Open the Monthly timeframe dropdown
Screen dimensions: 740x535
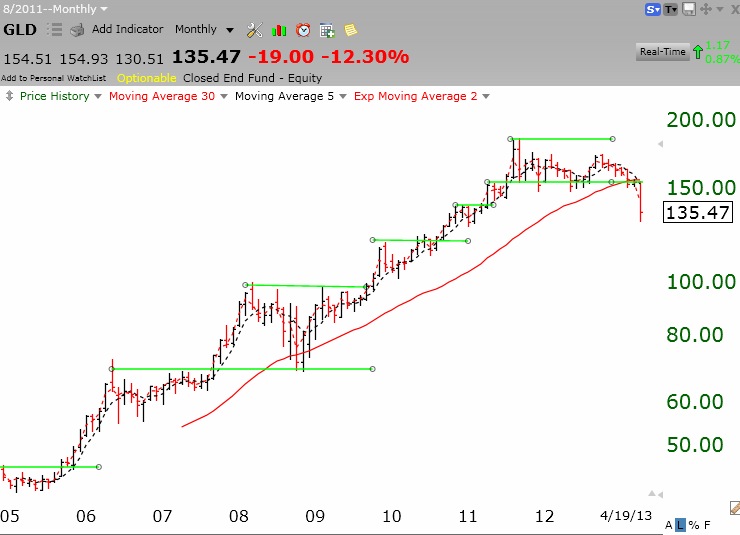(x=204, y=30)
